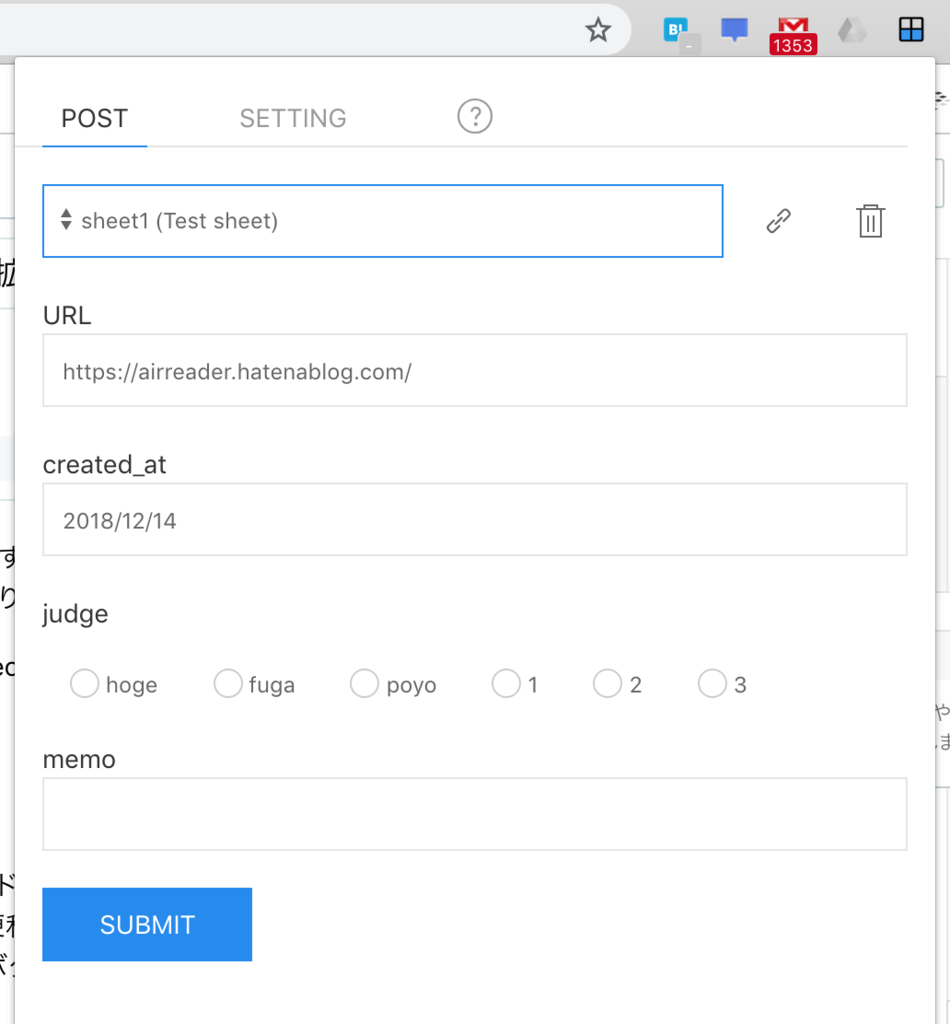Select the hoge radio option
The height and width of the screenshot is (1024, 950).
(84, 684)
